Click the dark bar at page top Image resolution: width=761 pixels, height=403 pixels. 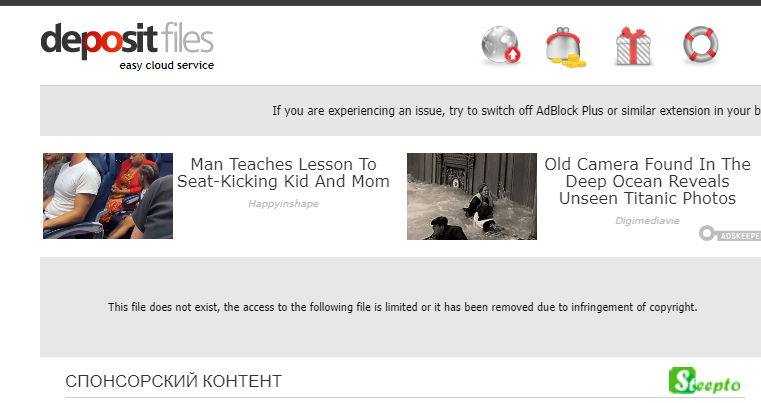tap(380, 3)
